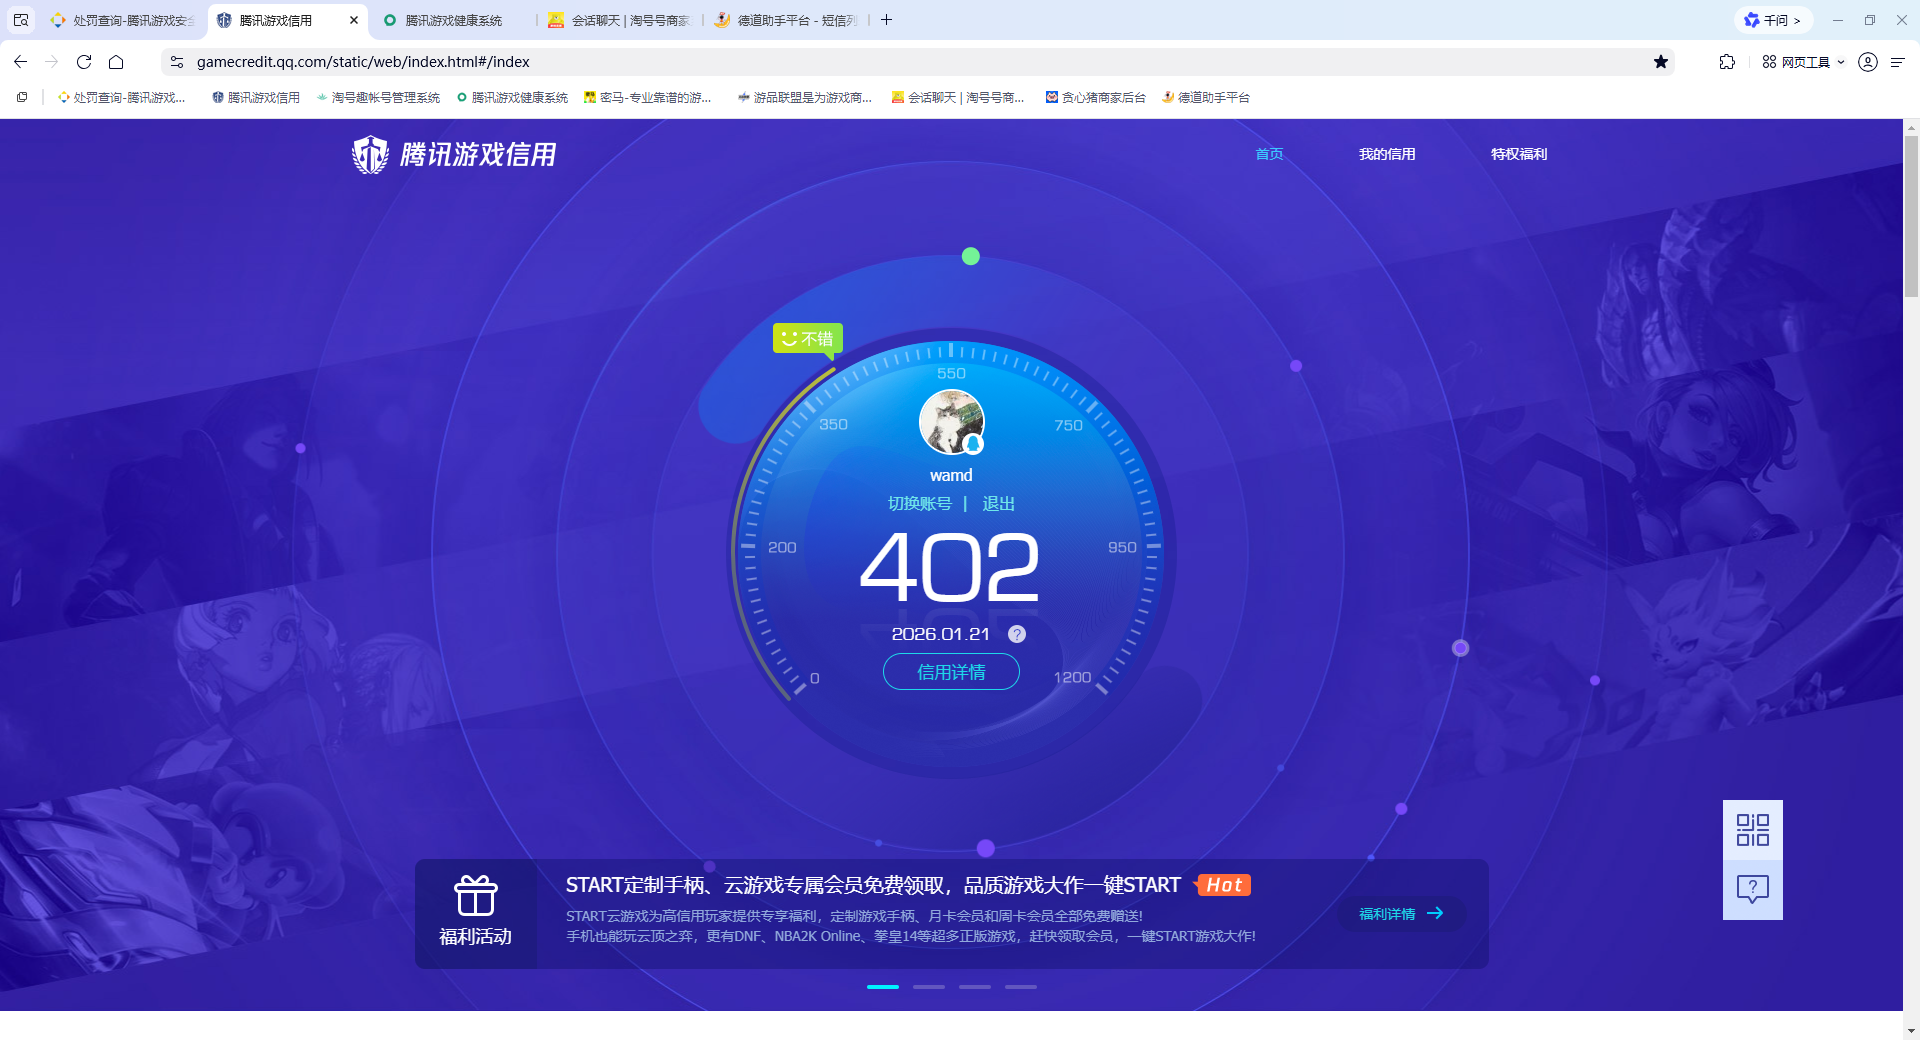Screen dimensions: 1920x1040
Task: Select the 我的信用 navigation item
Action: click(x=1387, y=154)
